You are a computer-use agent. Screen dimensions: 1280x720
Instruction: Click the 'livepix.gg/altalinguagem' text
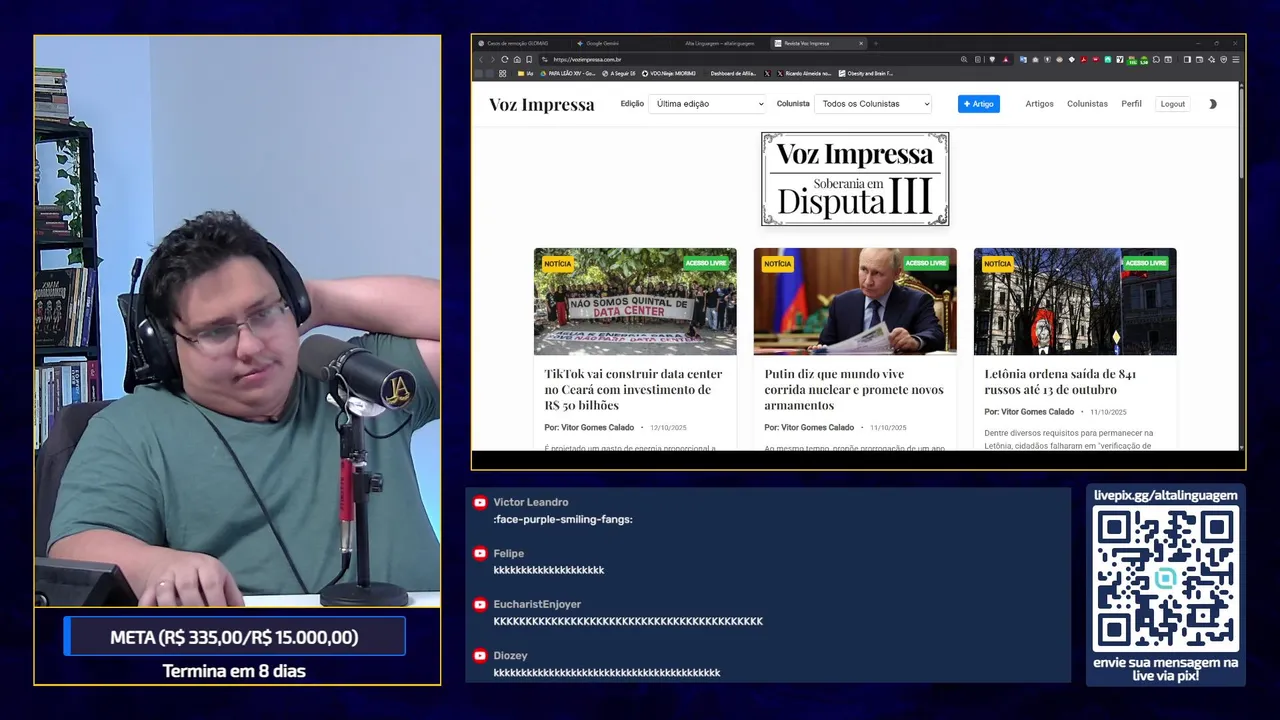tap(1166, 495)
